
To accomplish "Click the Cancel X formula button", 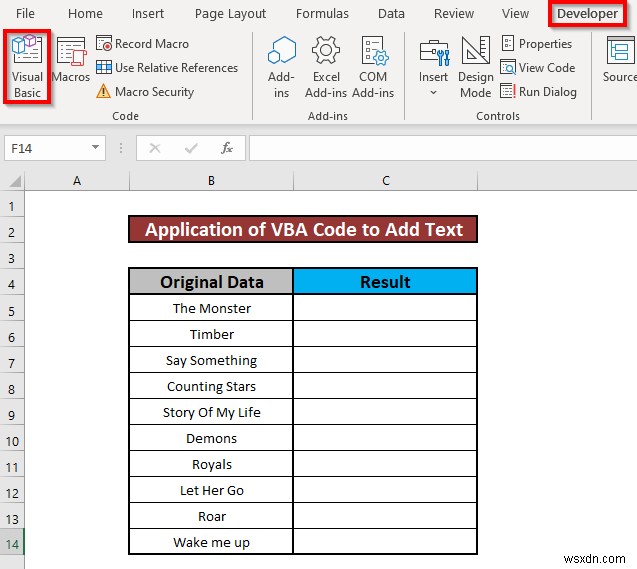I will tap(155, 148).
